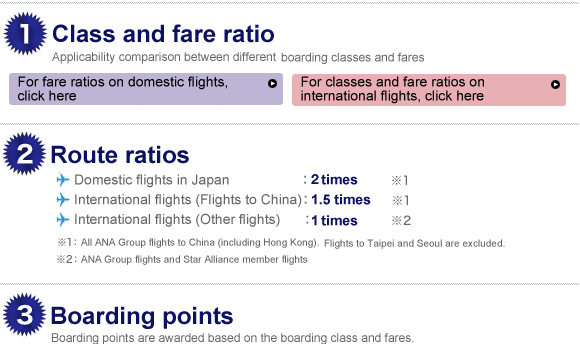Open fare ratios on domestic flights link

coord(146,89)
